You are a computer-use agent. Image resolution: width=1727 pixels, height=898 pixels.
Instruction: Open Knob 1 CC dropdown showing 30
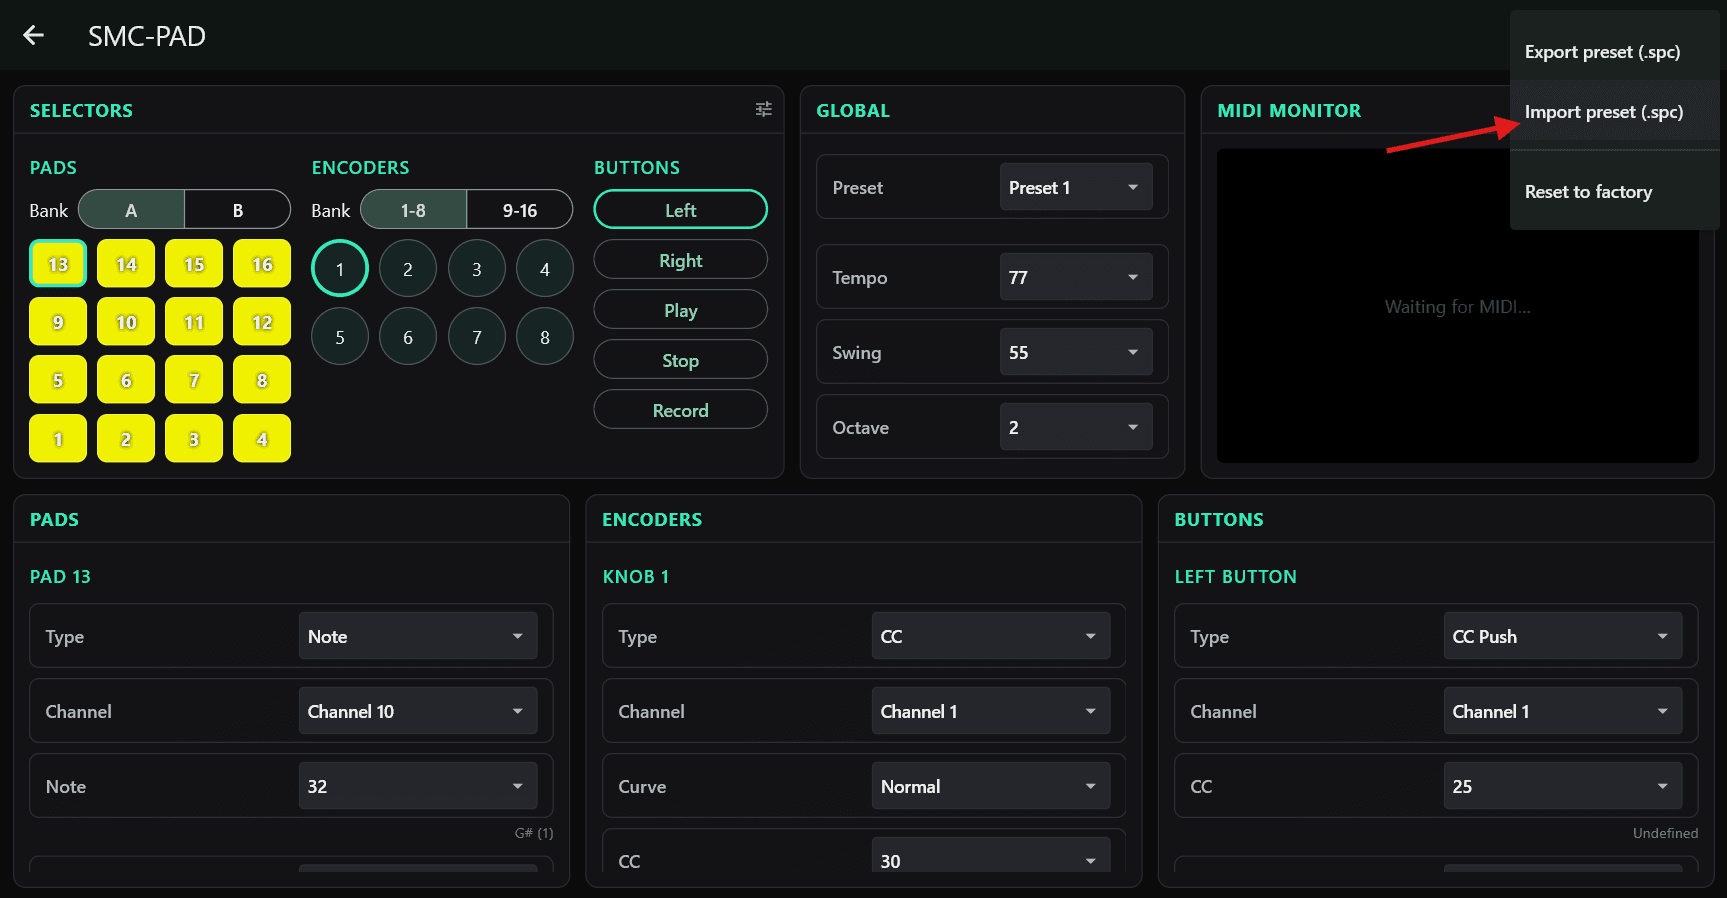coord(991,855)
